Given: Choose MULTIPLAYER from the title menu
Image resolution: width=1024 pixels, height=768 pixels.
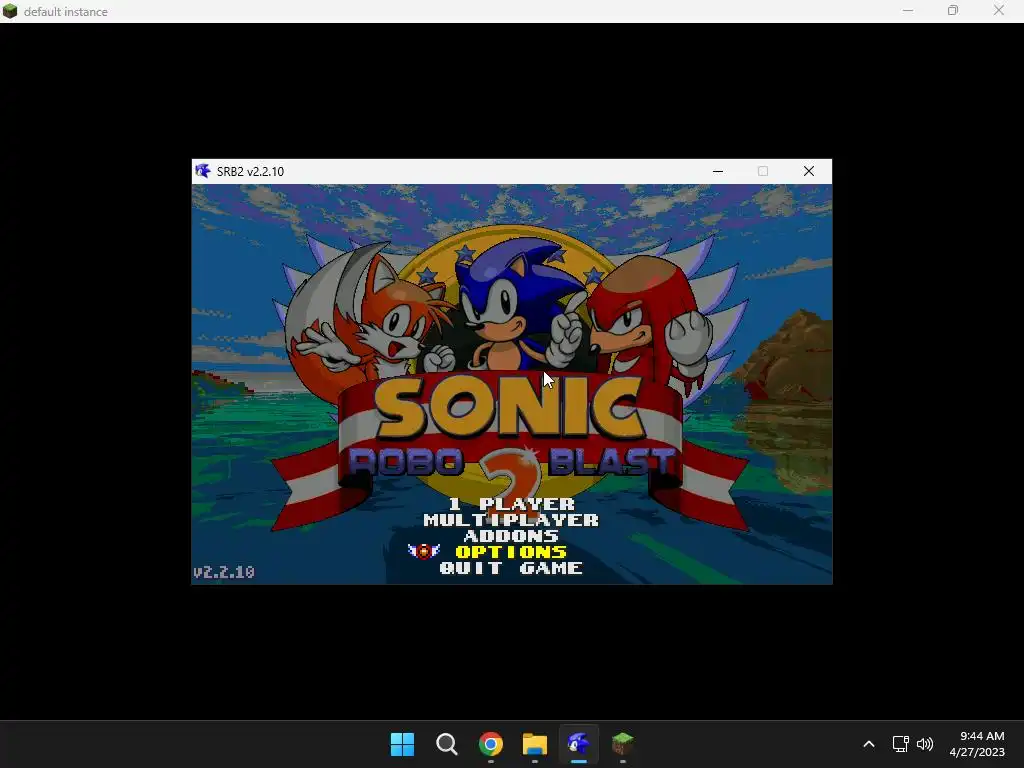Looking at the screenshot, I should [511, 520].
